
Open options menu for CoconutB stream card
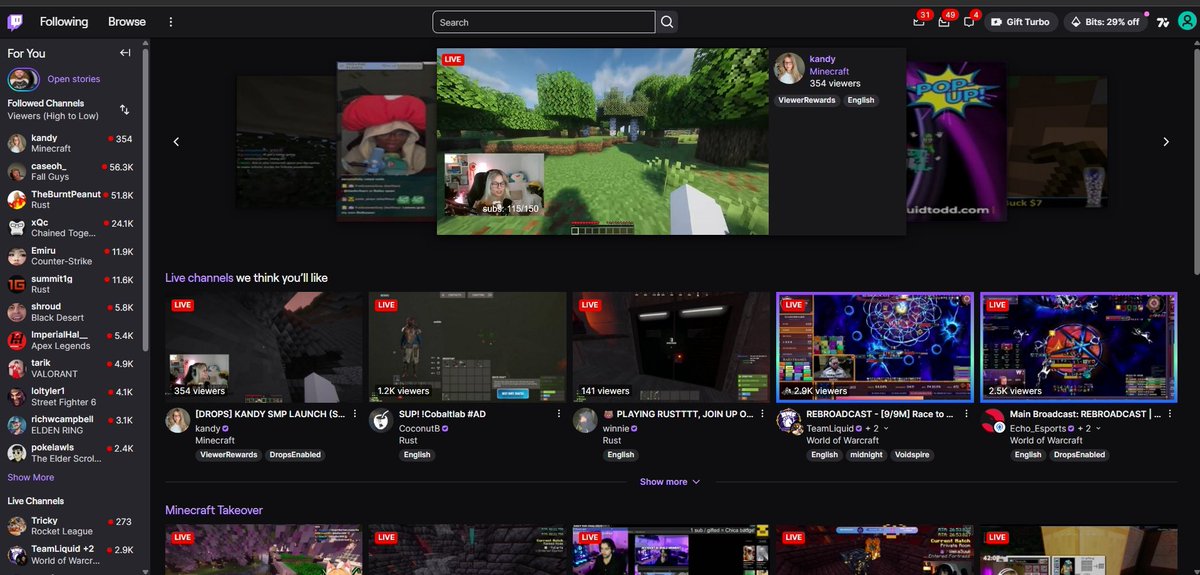point(558,413)
